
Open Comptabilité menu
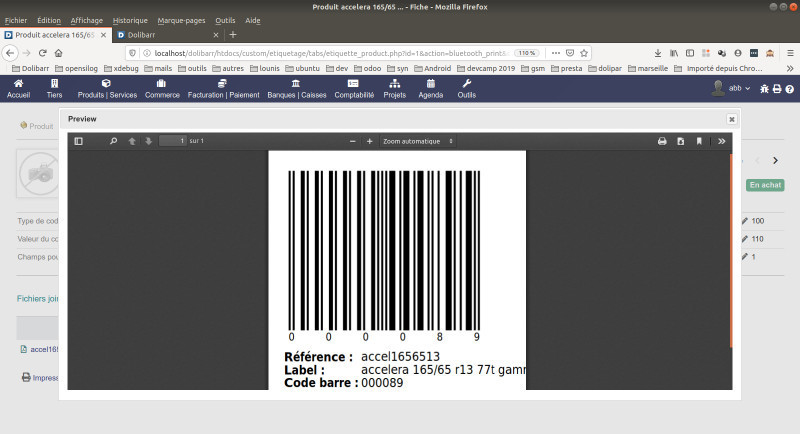(354, 89)
